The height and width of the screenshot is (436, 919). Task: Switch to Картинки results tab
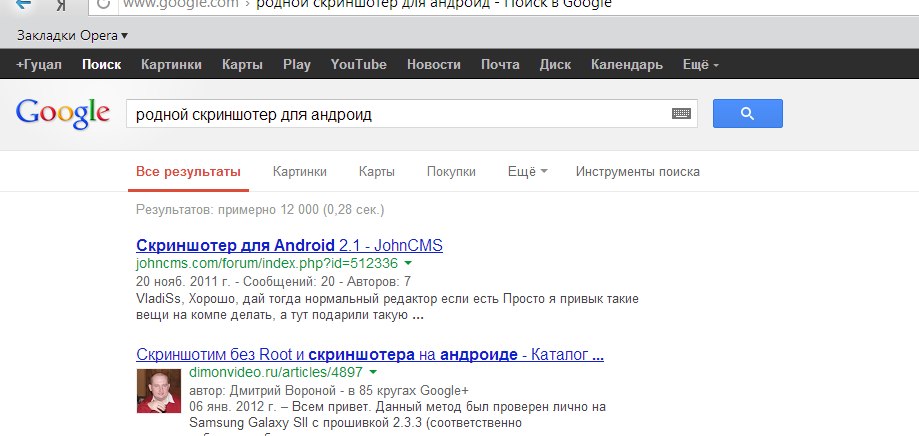(x=299, y=171)
